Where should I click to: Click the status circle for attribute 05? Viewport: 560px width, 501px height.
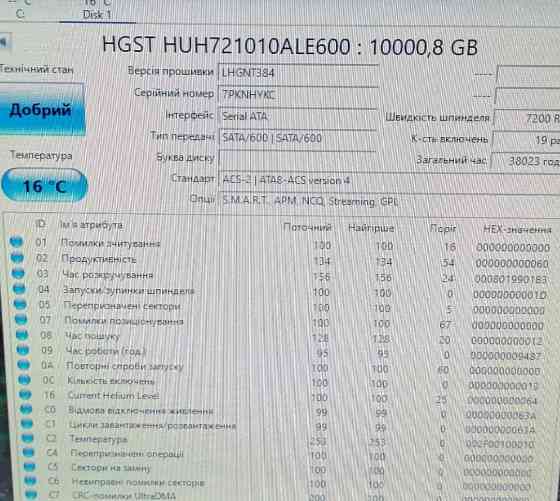(x=20, y=304)
